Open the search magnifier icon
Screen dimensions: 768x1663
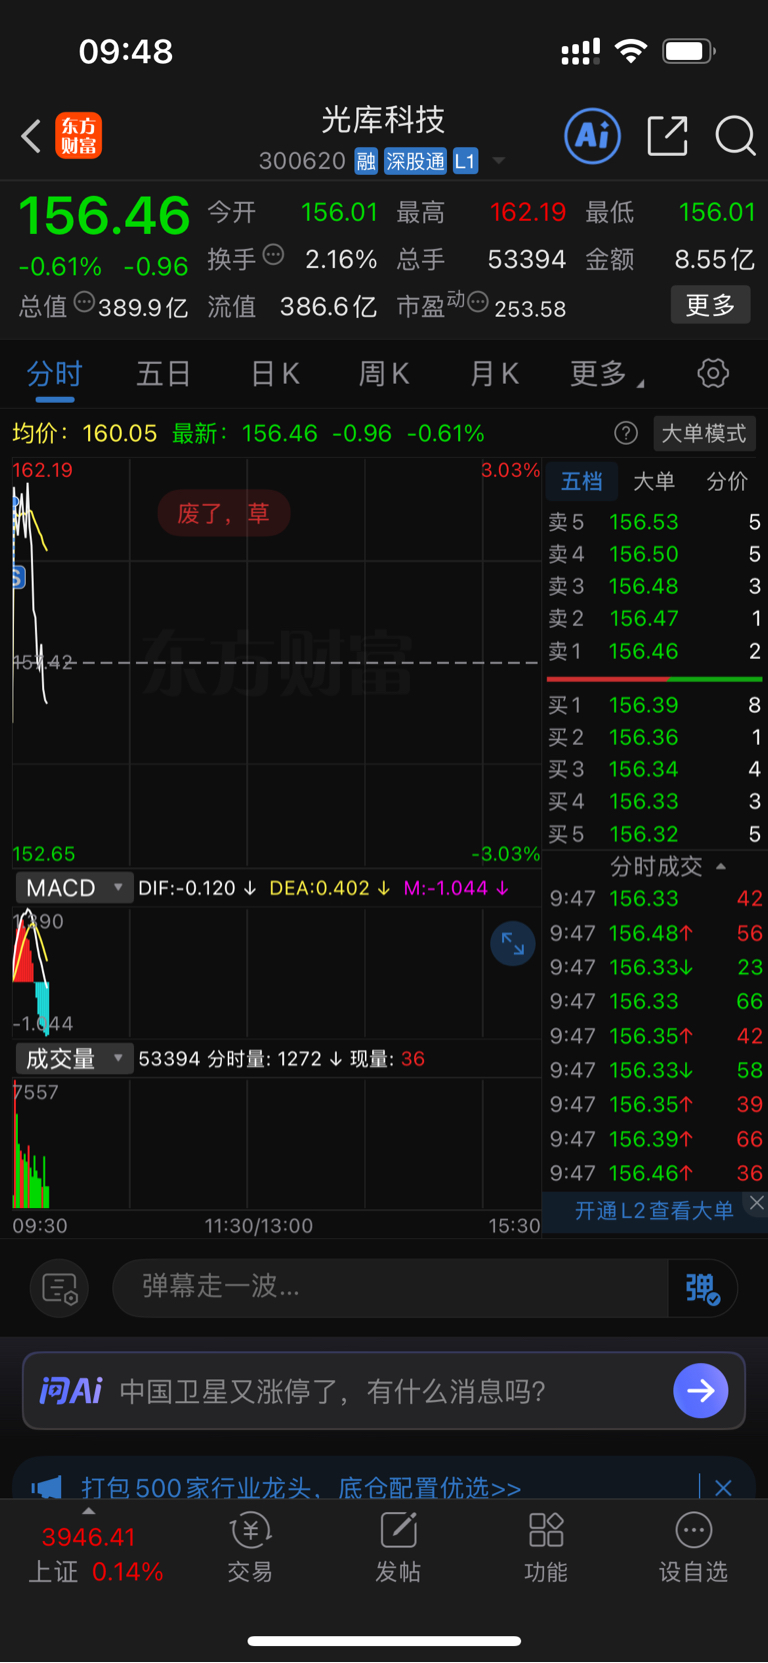pos(735,136)
